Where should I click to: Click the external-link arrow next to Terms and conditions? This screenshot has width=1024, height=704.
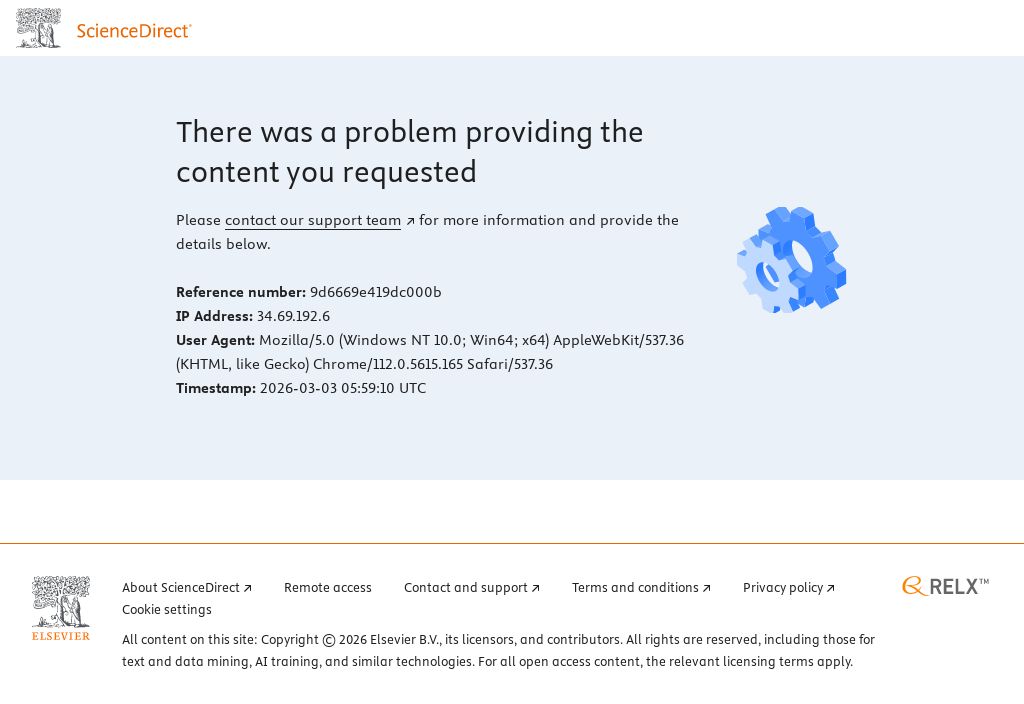coord(707,587)
